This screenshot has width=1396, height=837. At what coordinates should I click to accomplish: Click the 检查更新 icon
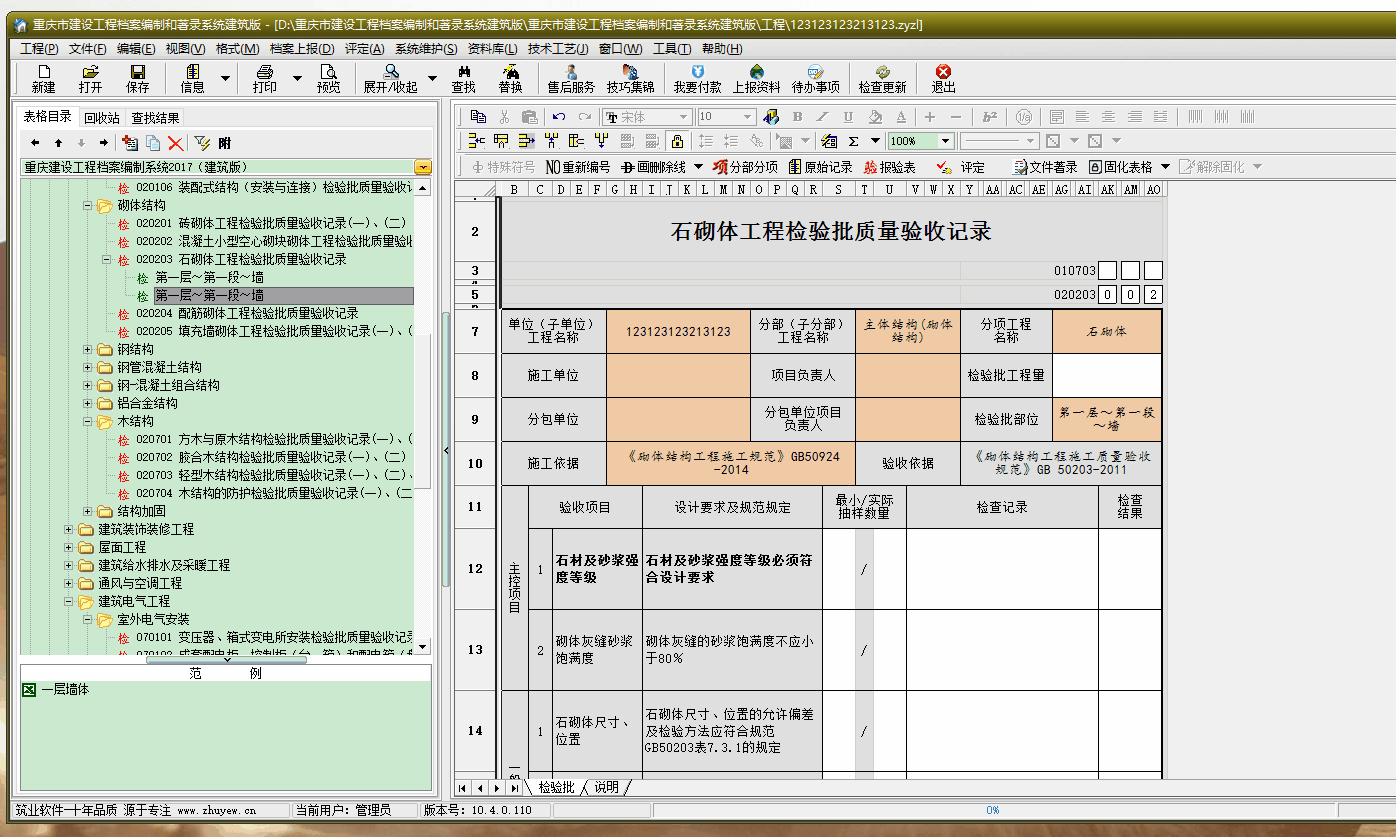pos(882,78)
